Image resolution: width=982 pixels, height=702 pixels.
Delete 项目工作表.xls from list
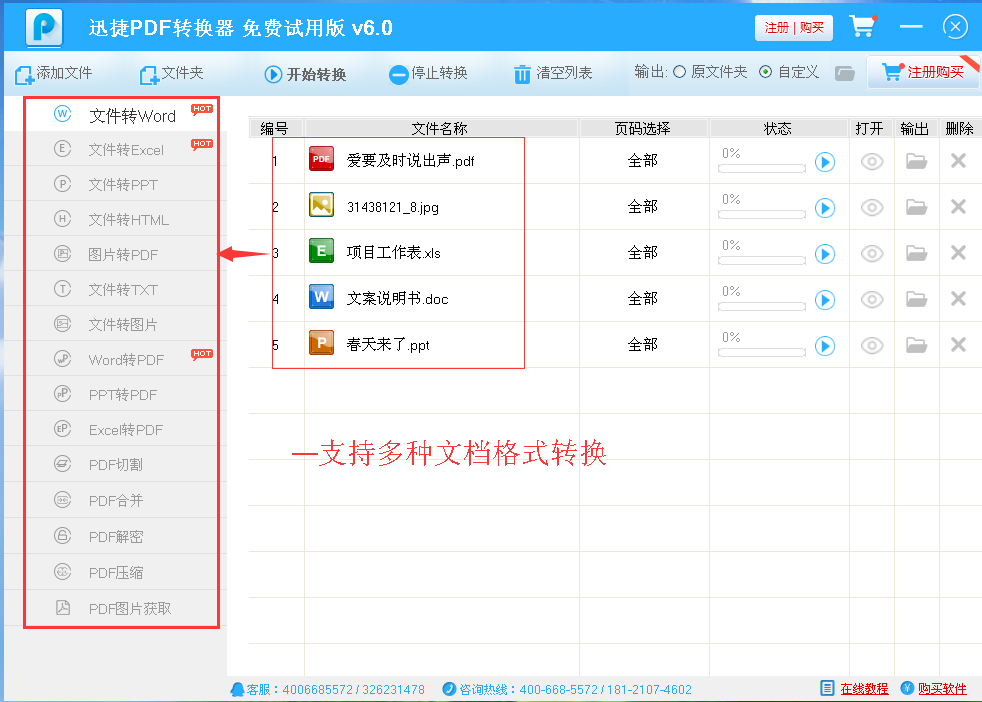(958, 252)
